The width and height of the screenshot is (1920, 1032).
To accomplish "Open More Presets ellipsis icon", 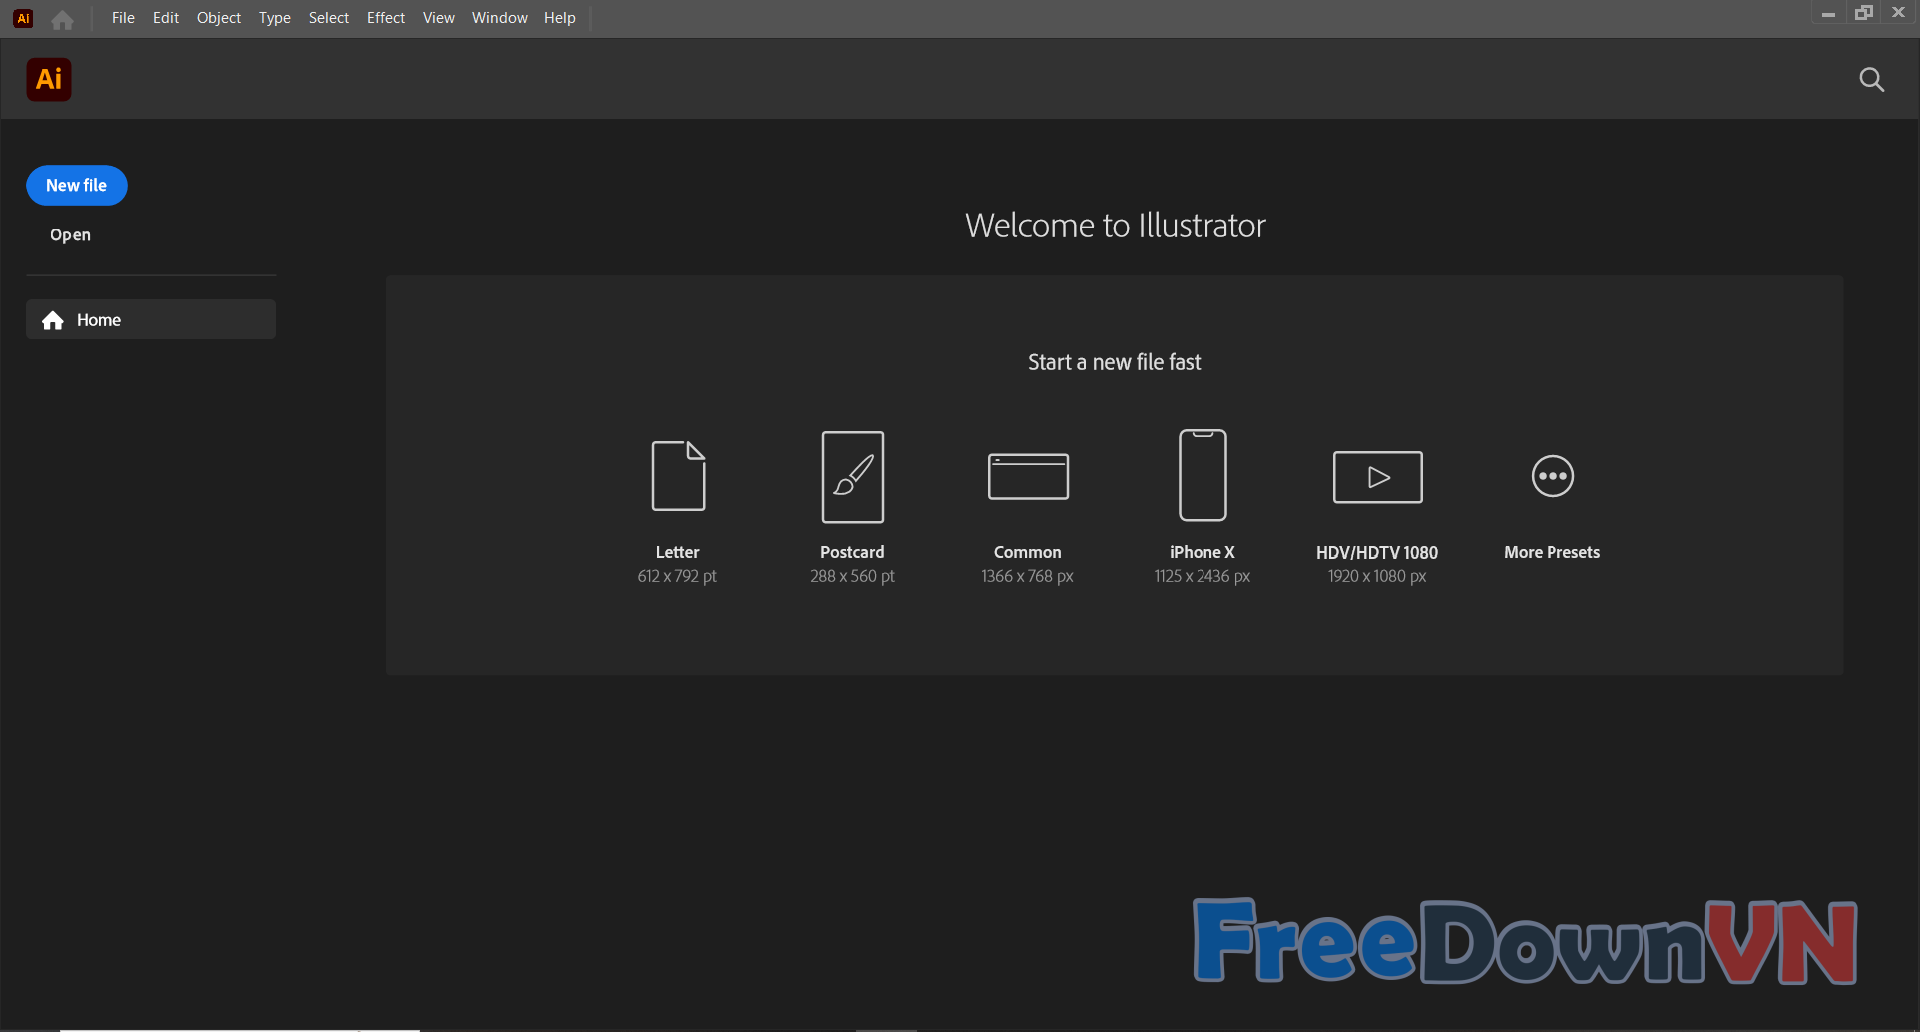I will (x=1552, y=476).
